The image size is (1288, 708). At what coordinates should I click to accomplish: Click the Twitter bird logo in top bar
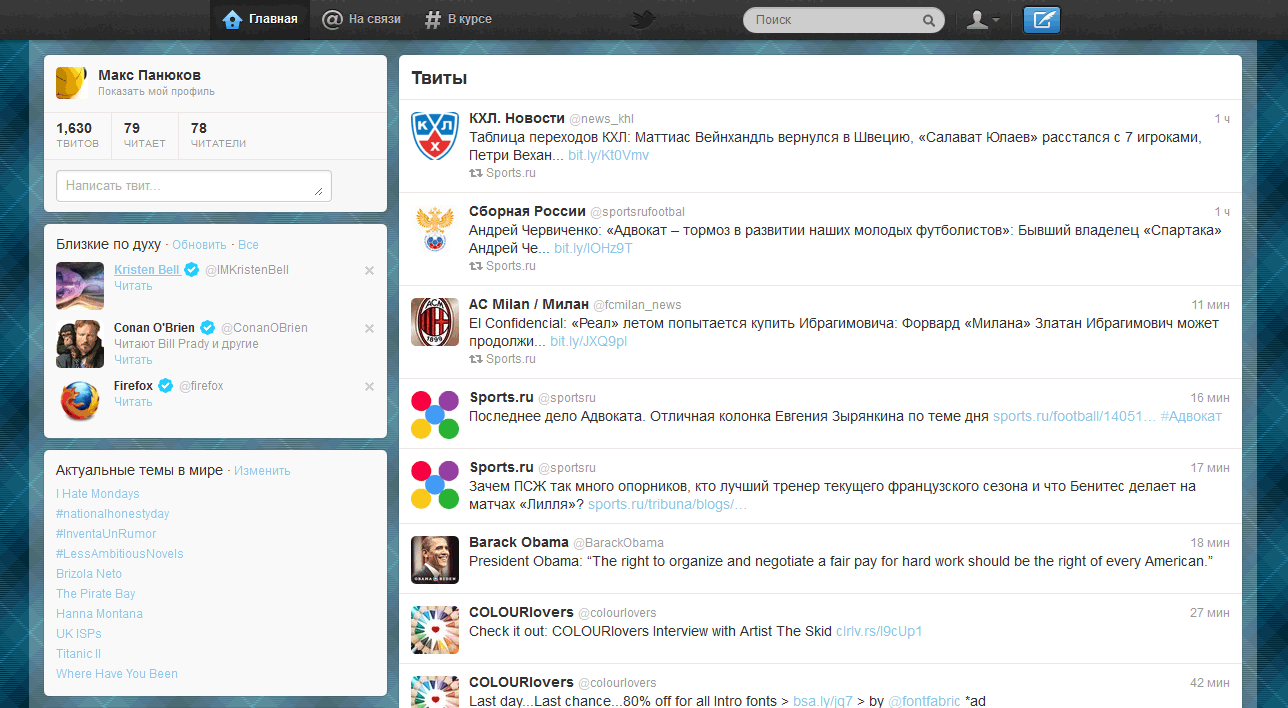coord(643,19)
